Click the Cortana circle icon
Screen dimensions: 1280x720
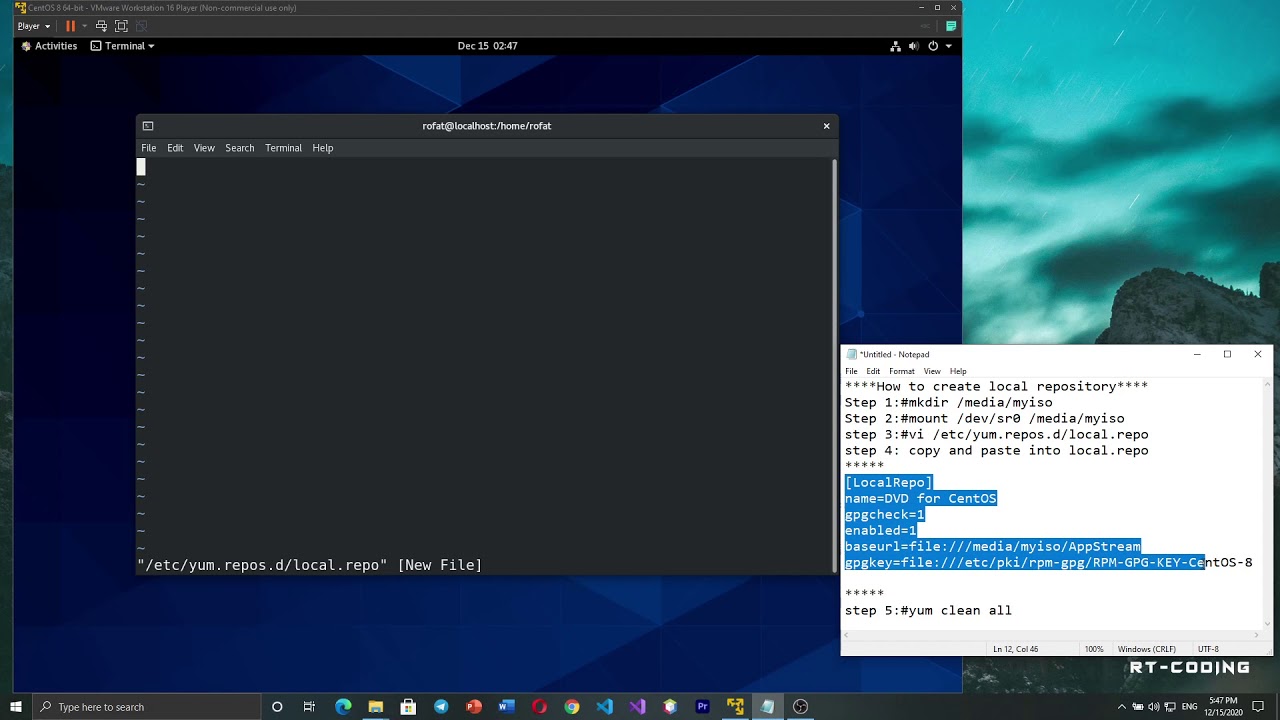tap(277, 707)
